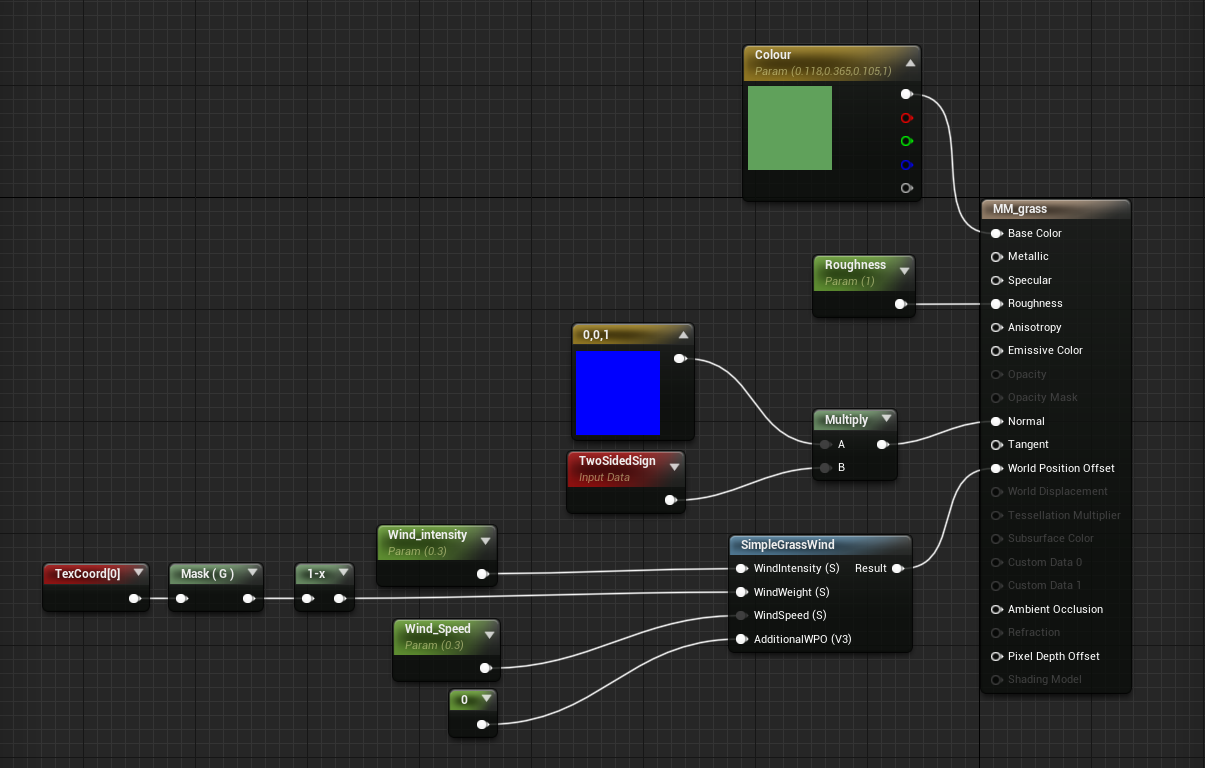
Task: Click the Roughness parameter node output pin
Action: [x=900, y=304]
